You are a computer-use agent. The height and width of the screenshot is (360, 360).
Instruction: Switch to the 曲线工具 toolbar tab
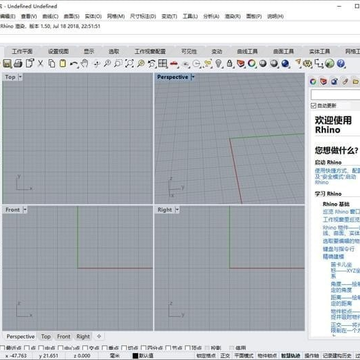click(x=247, y=51)
